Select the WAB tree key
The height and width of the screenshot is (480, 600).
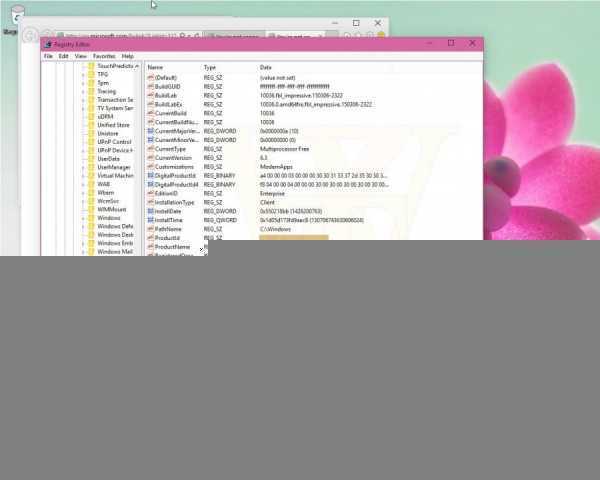click(103, 184)
